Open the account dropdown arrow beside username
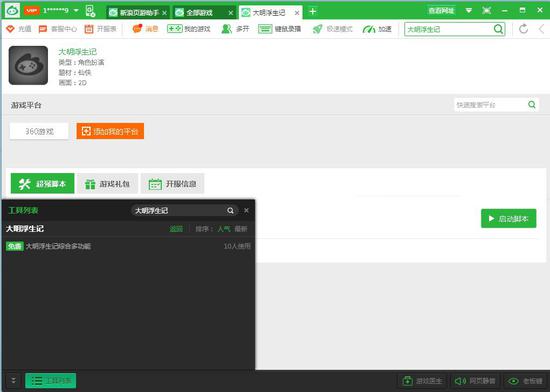Screen dimensions: 550x392 tap(76, 11)
